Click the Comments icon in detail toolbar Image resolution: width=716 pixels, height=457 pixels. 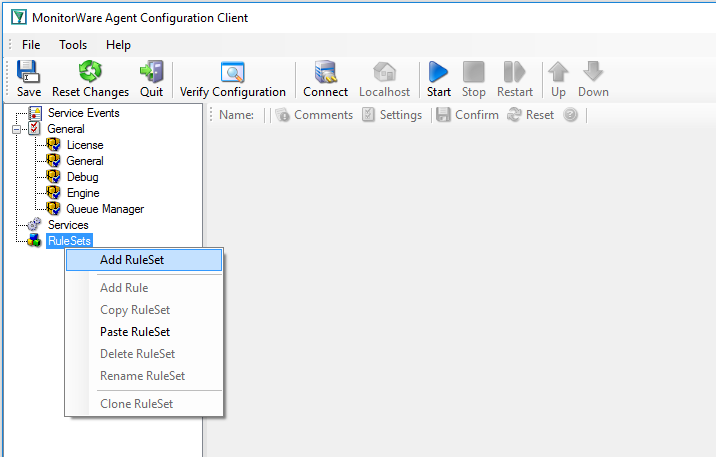283,115
